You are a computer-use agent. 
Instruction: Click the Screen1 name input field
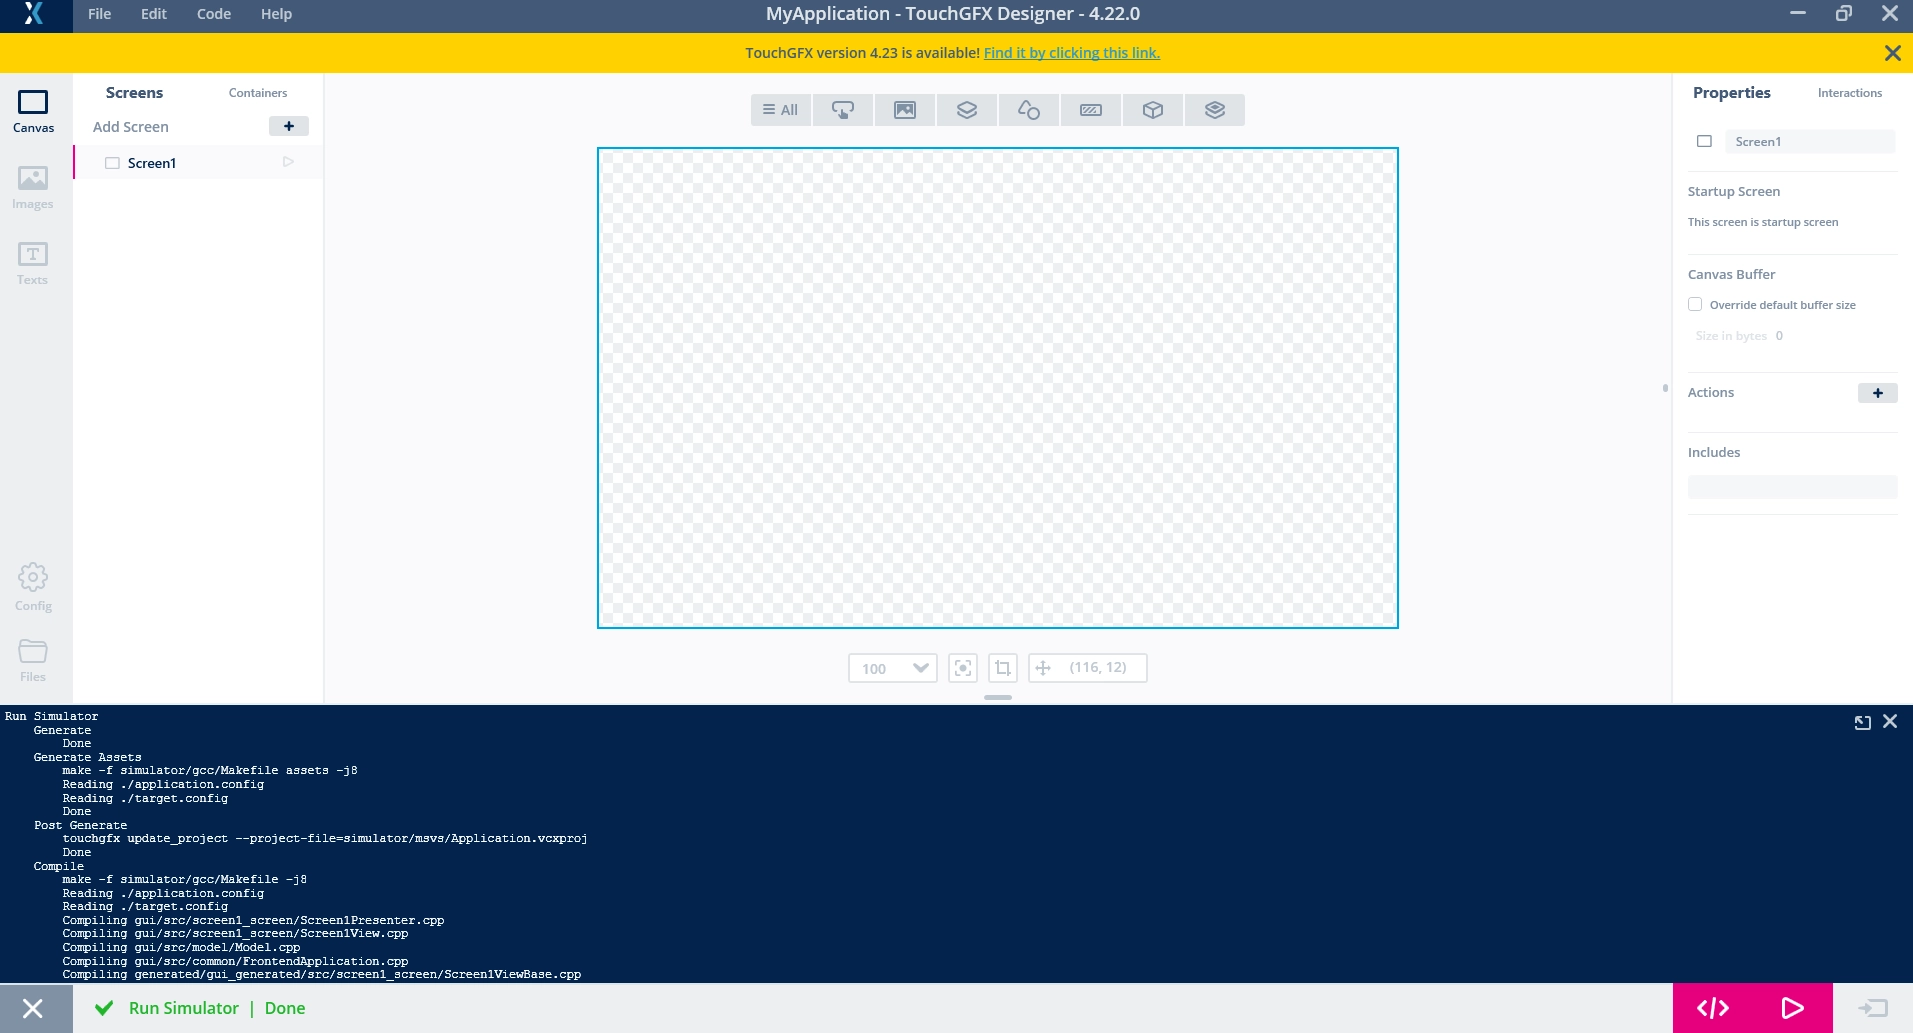click(x=1809, y=142)
